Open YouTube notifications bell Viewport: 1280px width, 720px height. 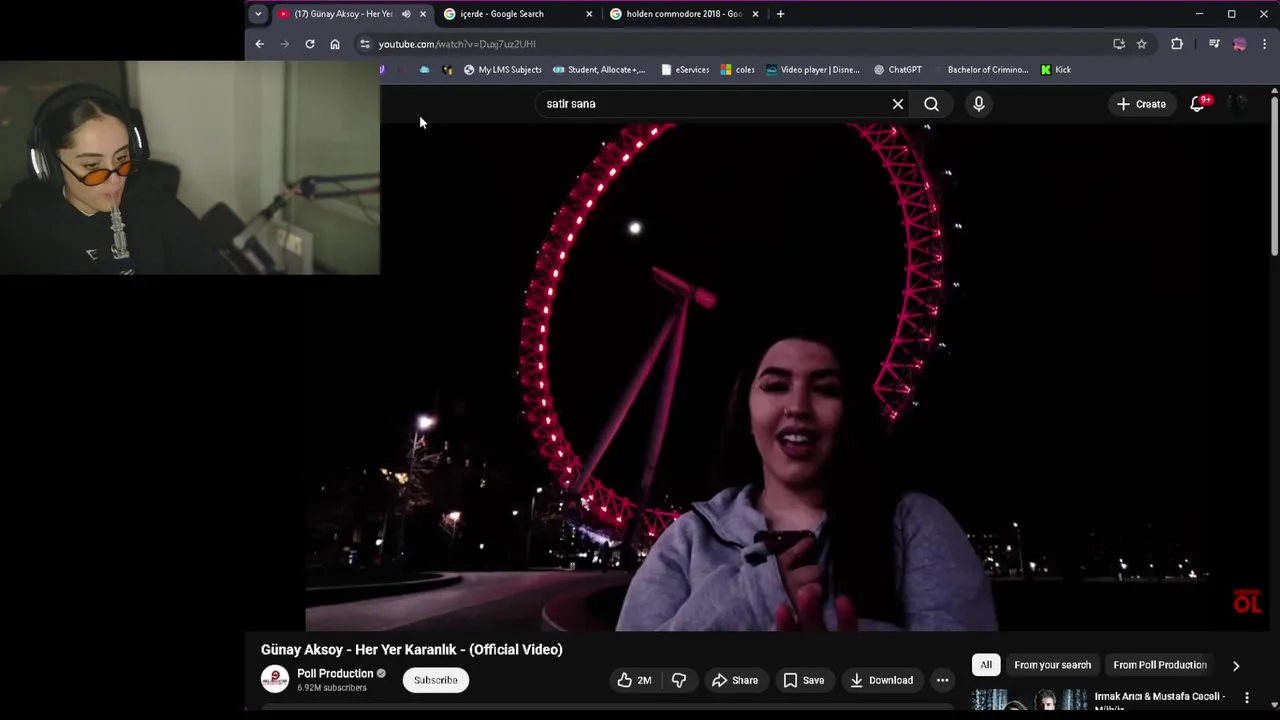pos(1197,104)
